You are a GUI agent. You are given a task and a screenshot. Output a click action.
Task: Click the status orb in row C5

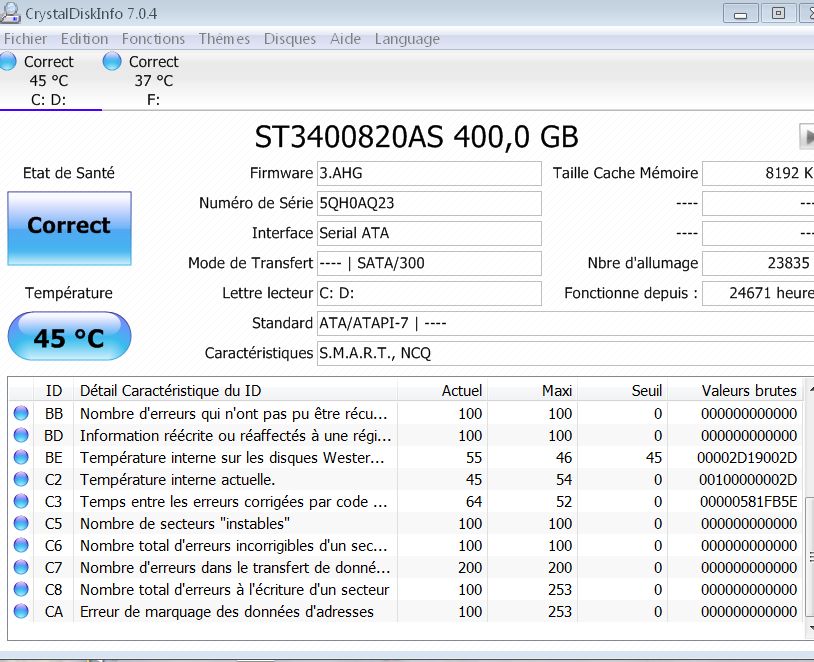tap(21, 523)
